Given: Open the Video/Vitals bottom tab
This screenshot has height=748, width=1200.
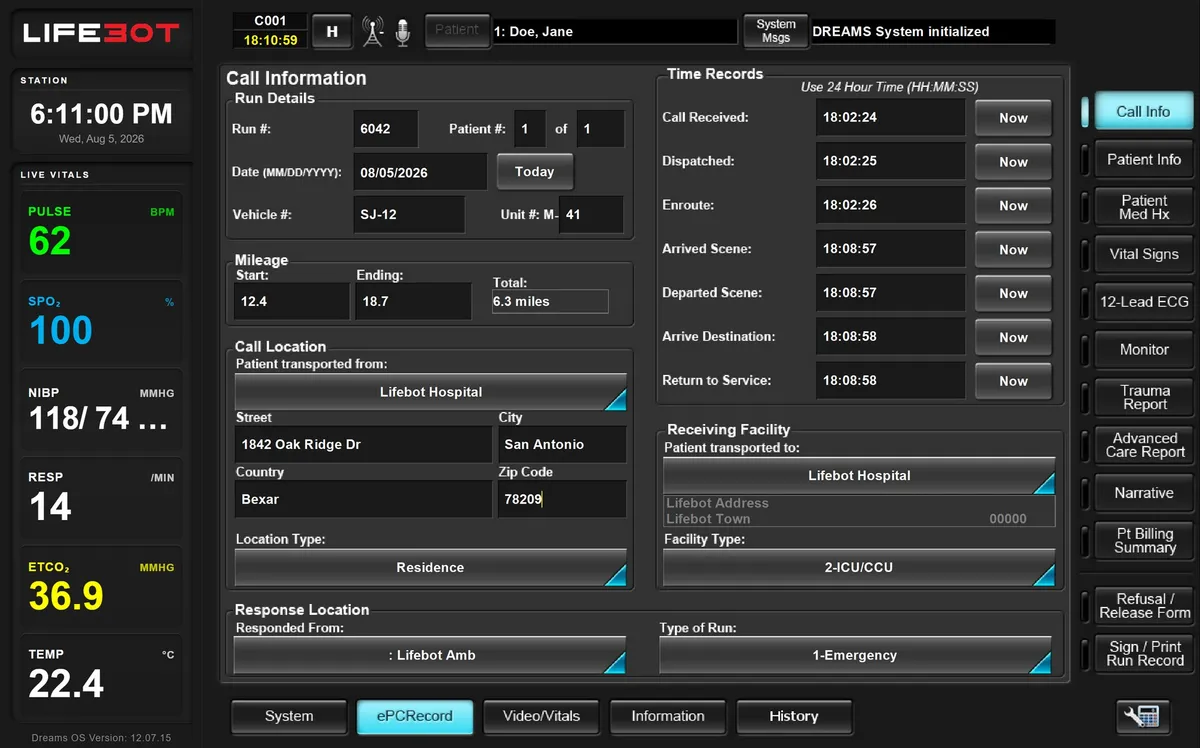Looking at the screenshot, I should tap(541, 716).
